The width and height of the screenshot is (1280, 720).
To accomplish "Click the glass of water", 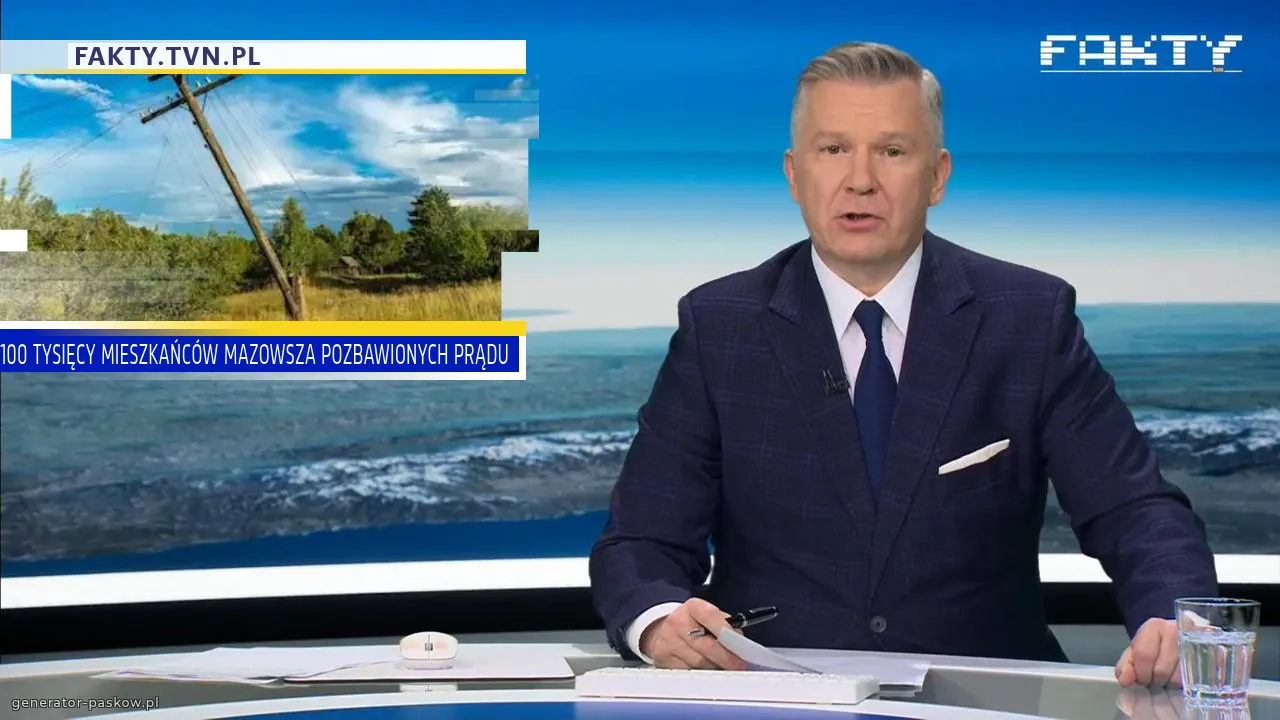I will (1216, 650).
